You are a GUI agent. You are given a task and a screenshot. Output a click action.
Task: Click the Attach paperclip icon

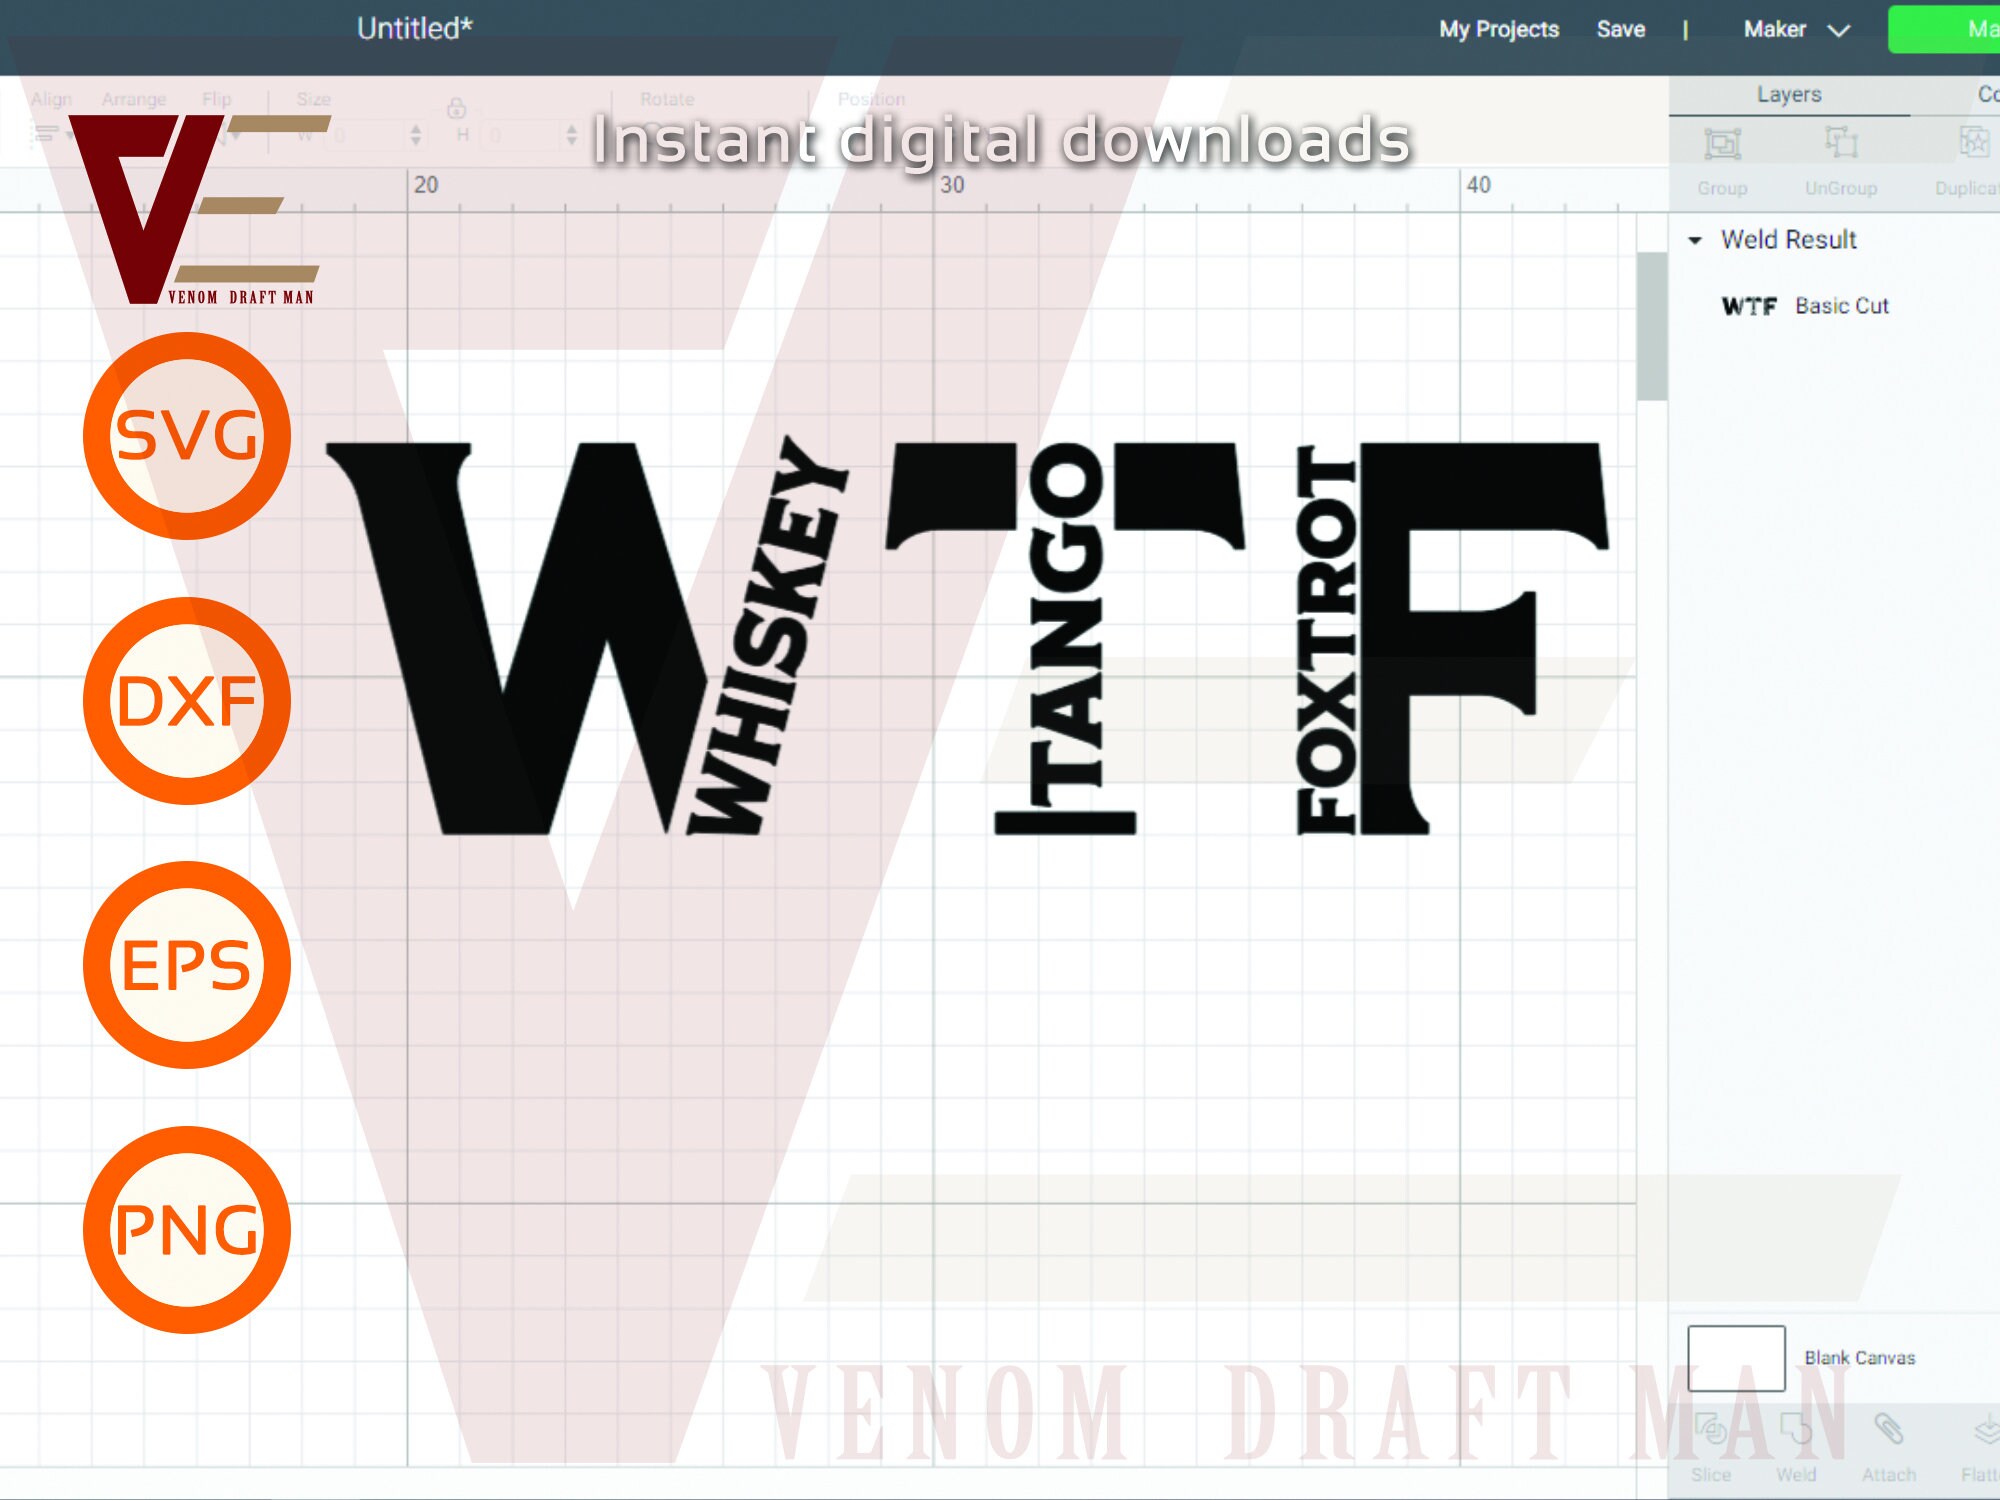tap(1888, 1430)
